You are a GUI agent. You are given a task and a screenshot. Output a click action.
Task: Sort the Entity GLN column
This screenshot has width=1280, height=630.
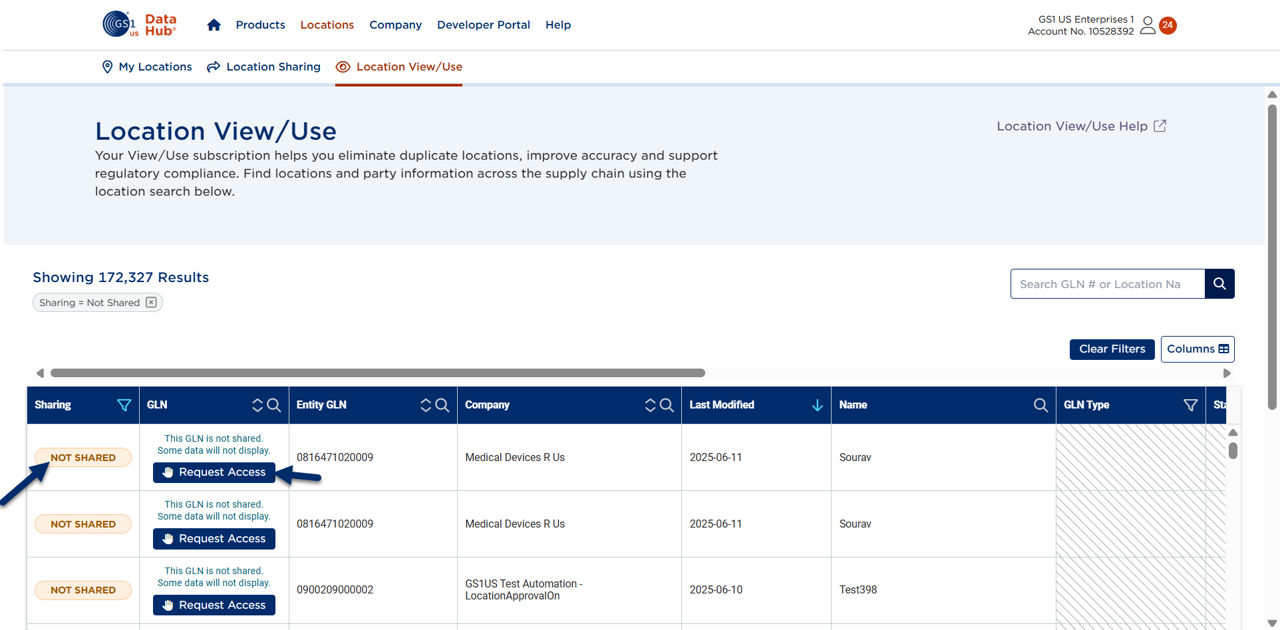(426, 405)
